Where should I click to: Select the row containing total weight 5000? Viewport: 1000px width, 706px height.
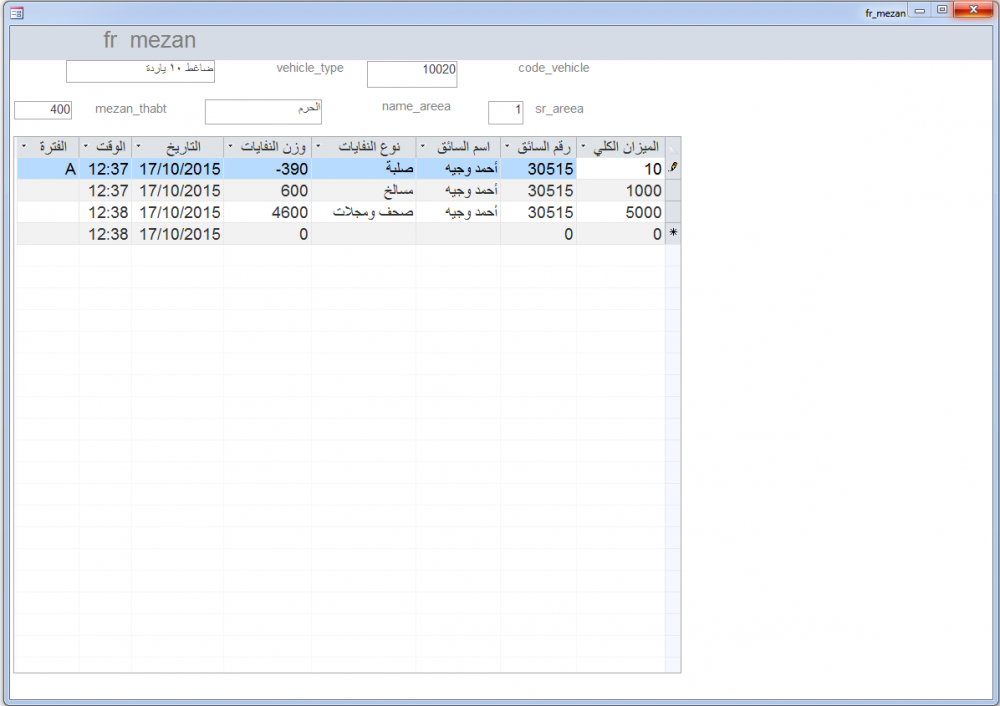point(672,212)
